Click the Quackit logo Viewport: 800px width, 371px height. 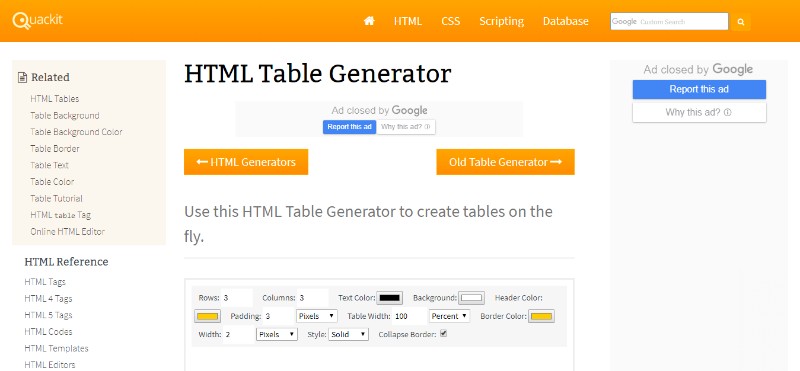(x=38, y=21)
